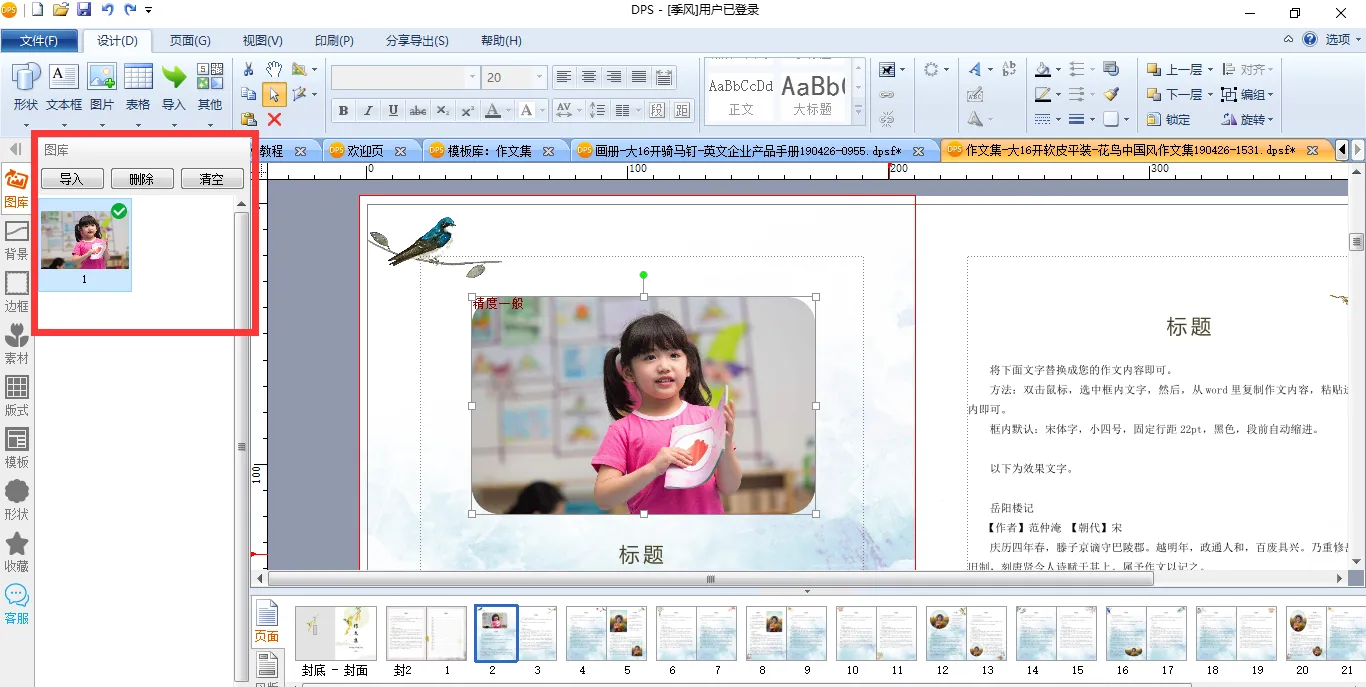Screen dimensions: 1366x687
Task: Click the 清空 button in 图库 panel
Action: 211,179
